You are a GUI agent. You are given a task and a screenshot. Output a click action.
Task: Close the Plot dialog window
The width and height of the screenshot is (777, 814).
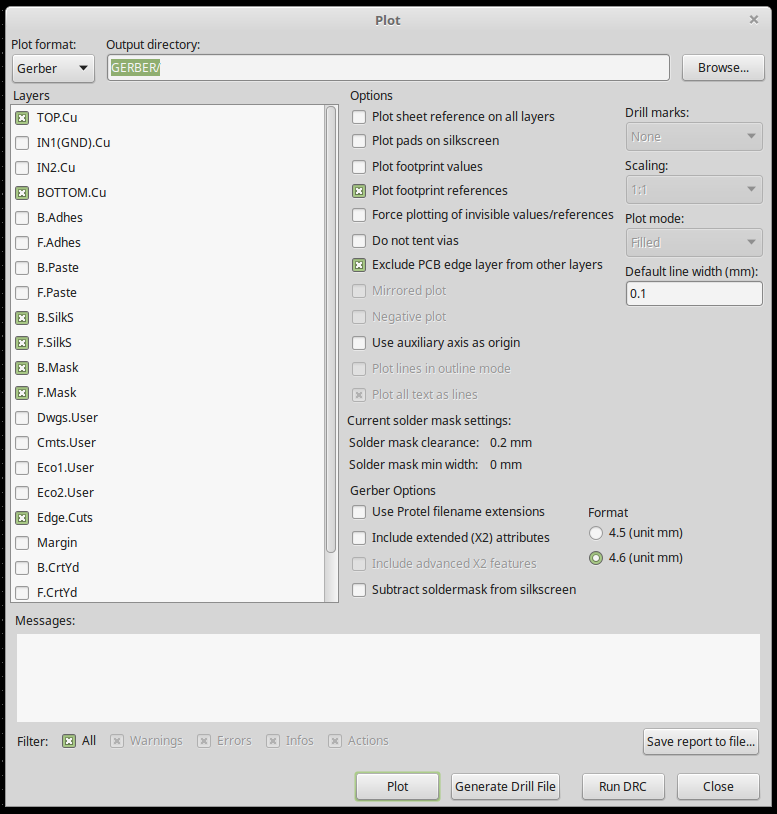tap(718, 786)
